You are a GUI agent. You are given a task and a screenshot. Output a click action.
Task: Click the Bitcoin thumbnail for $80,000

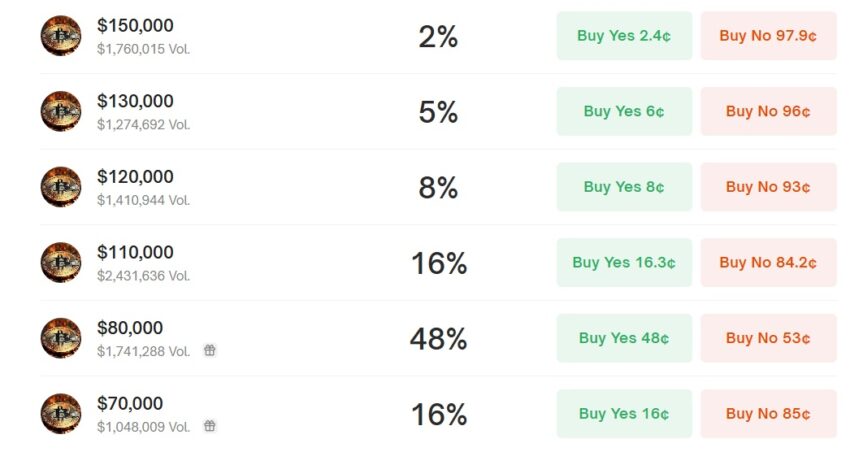(61, 338)
